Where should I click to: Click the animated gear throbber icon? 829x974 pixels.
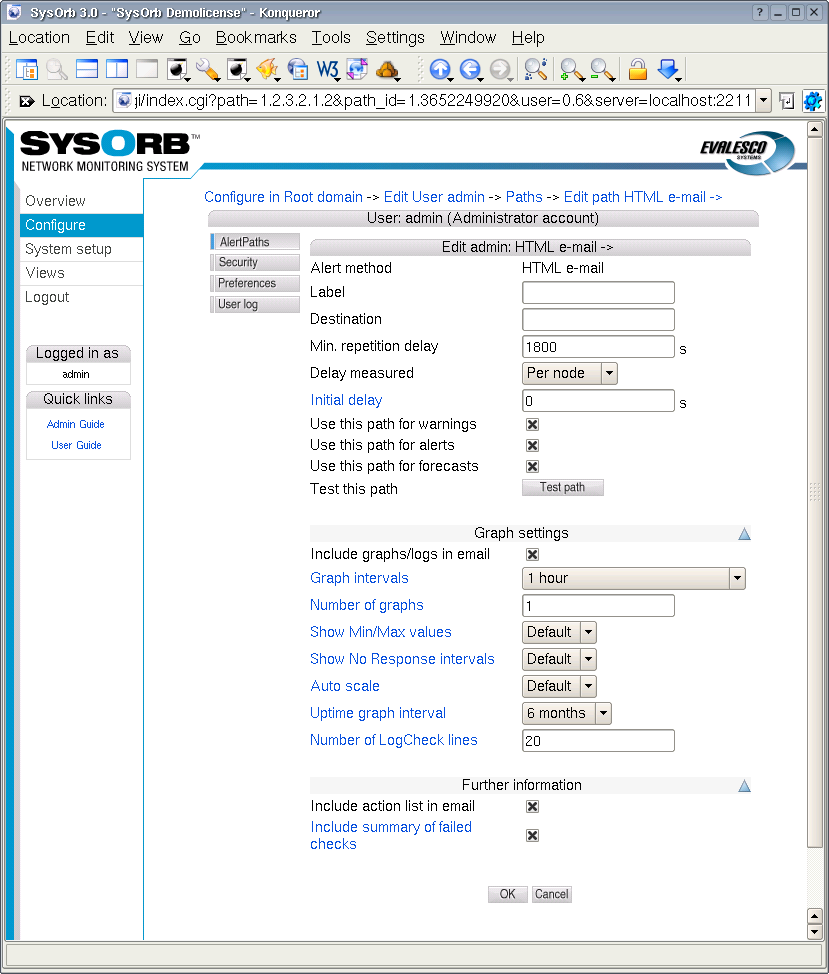812,101
